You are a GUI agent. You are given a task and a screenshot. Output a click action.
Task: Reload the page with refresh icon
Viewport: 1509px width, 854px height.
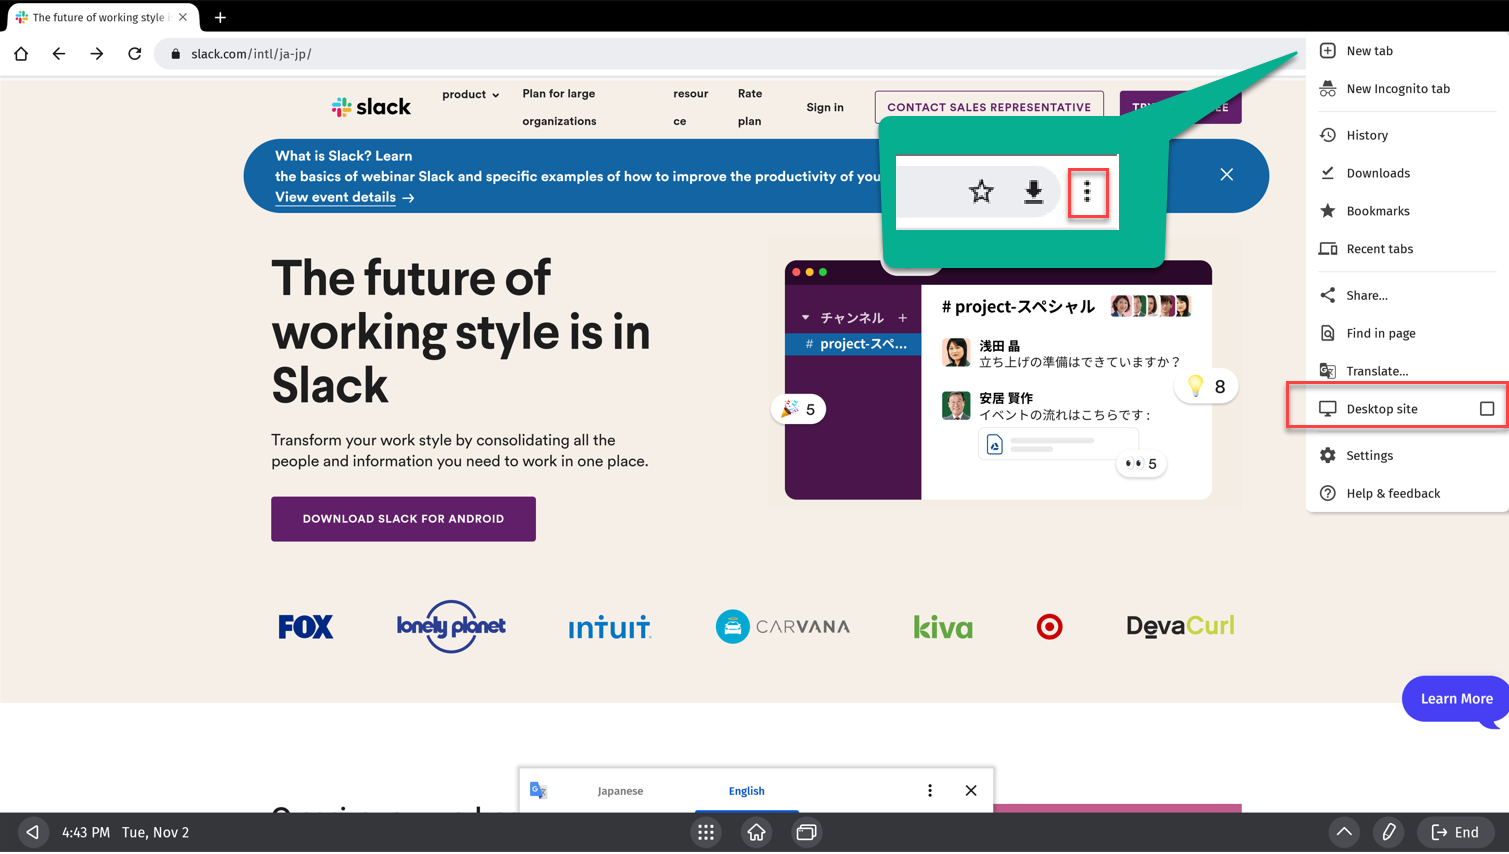(135, 54)
